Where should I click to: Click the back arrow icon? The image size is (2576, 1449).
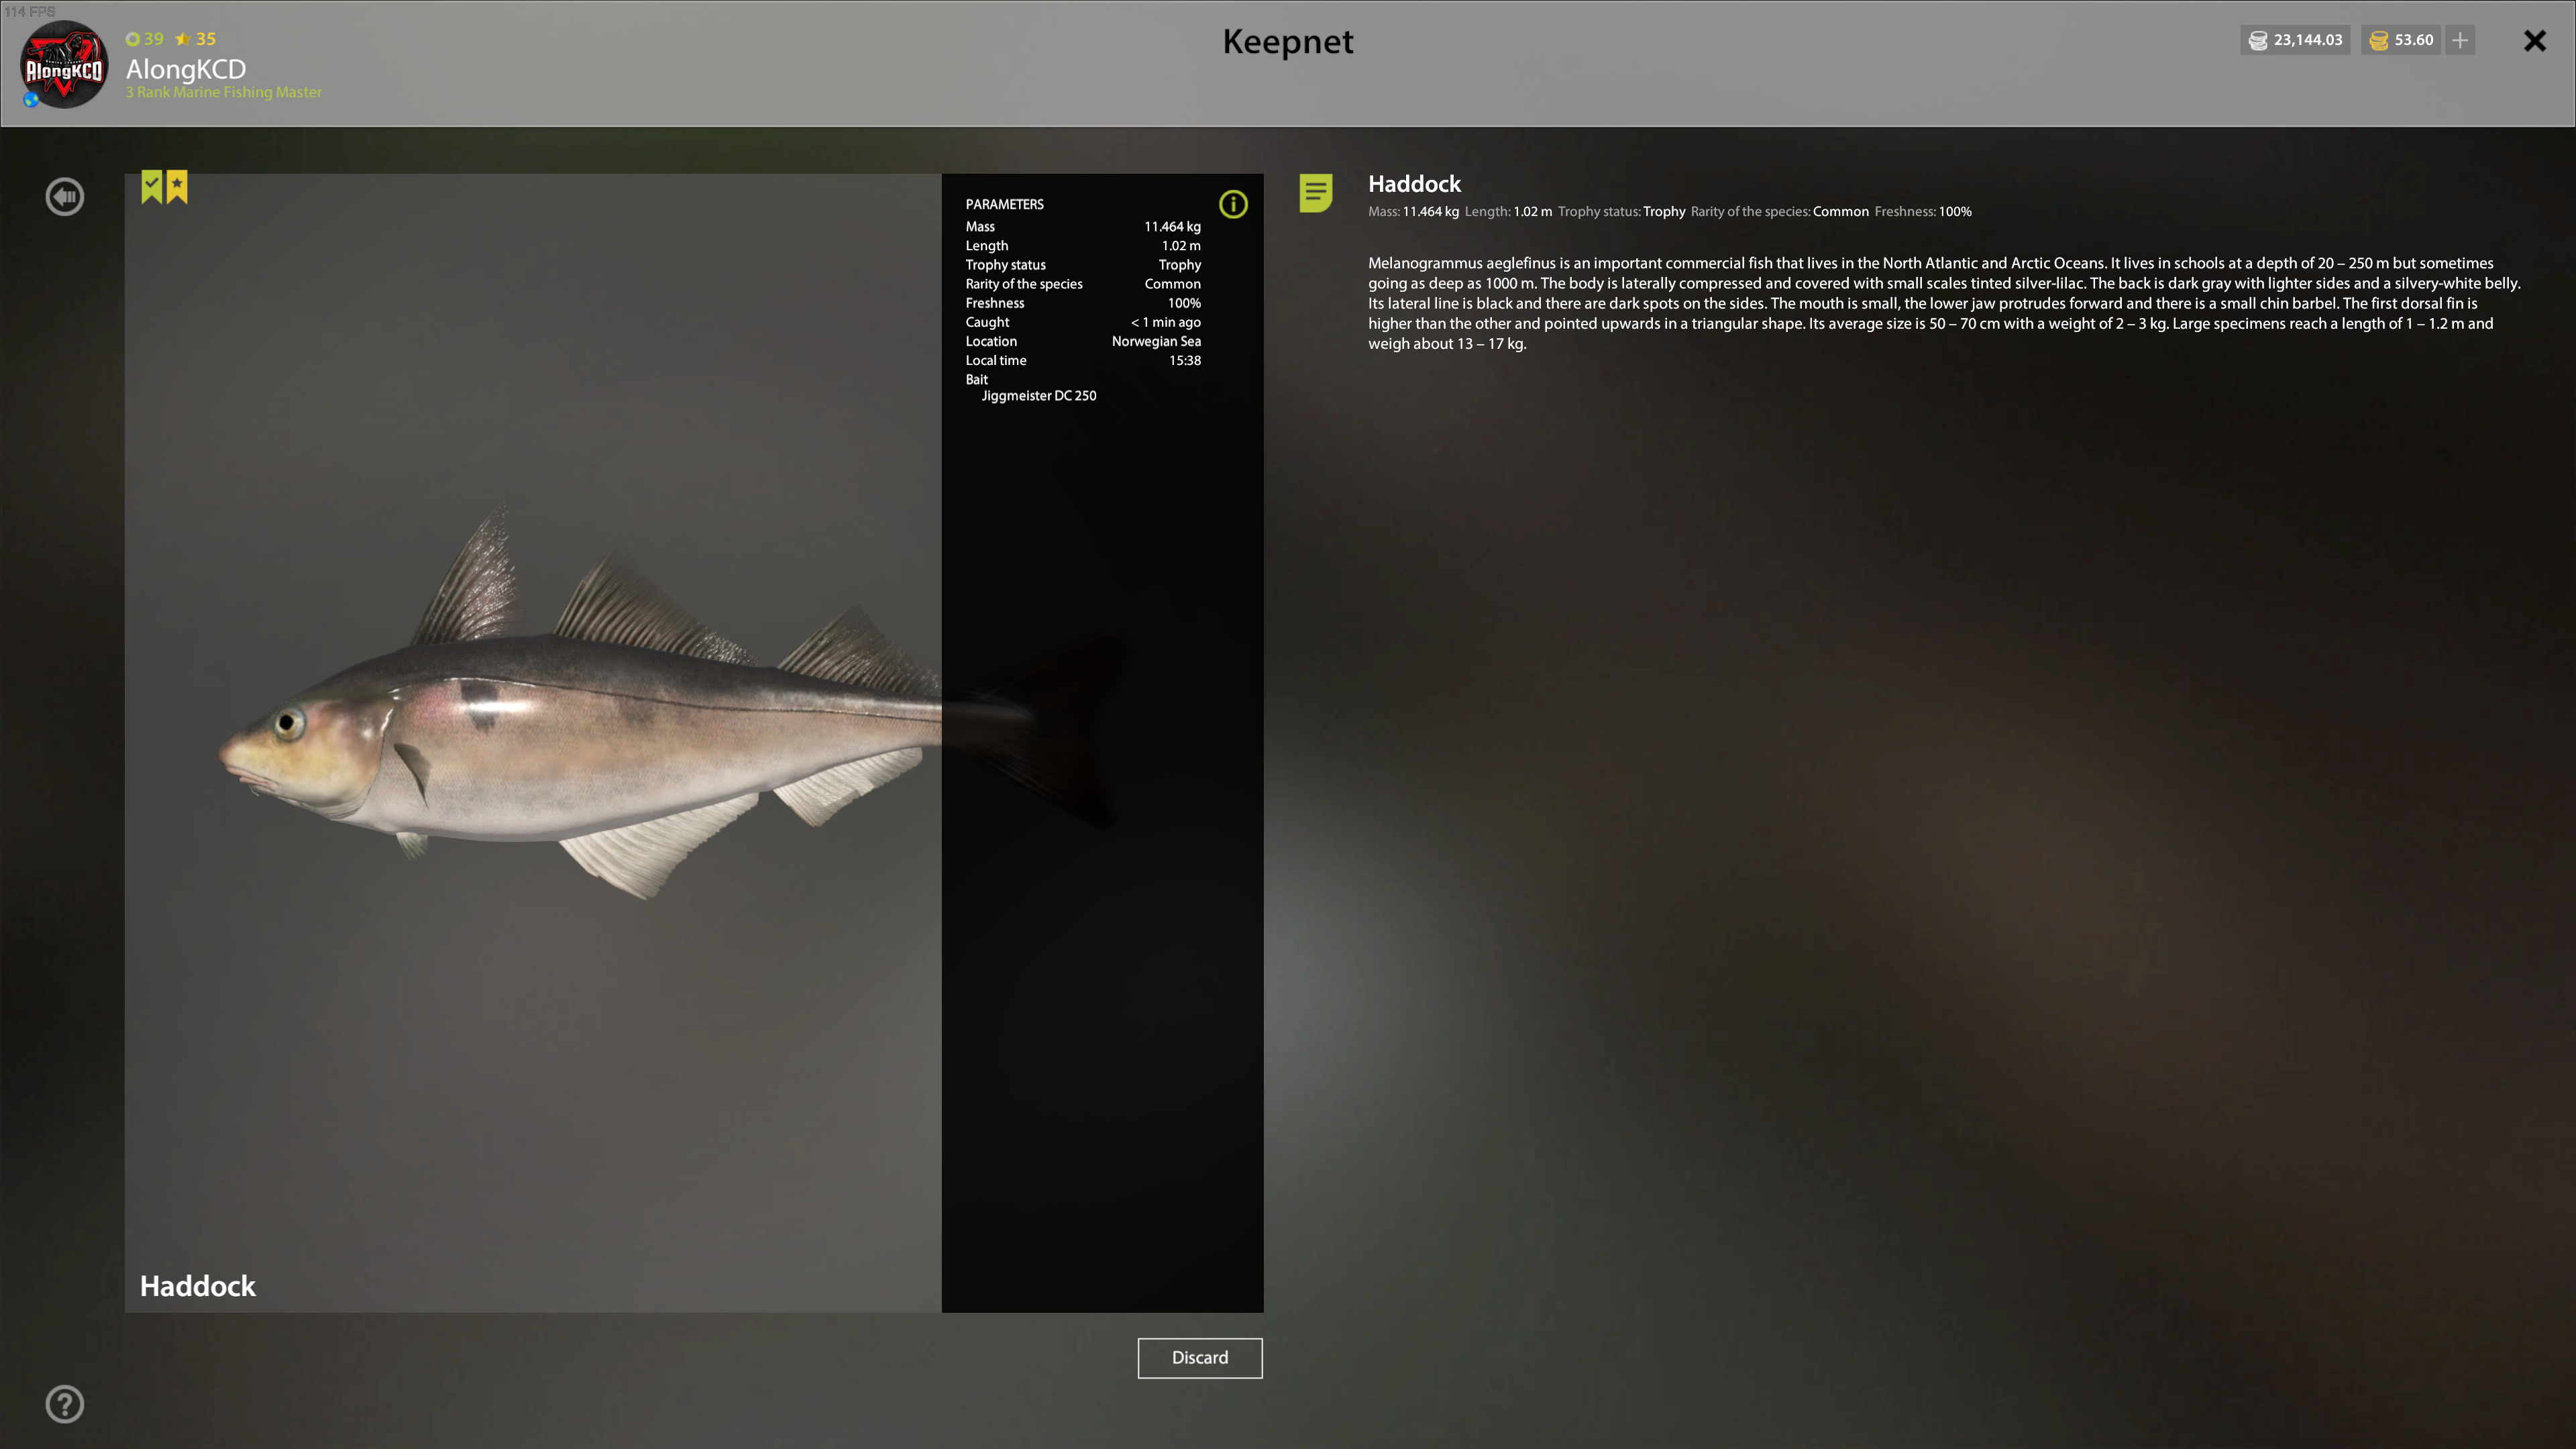tap(65, 196)
